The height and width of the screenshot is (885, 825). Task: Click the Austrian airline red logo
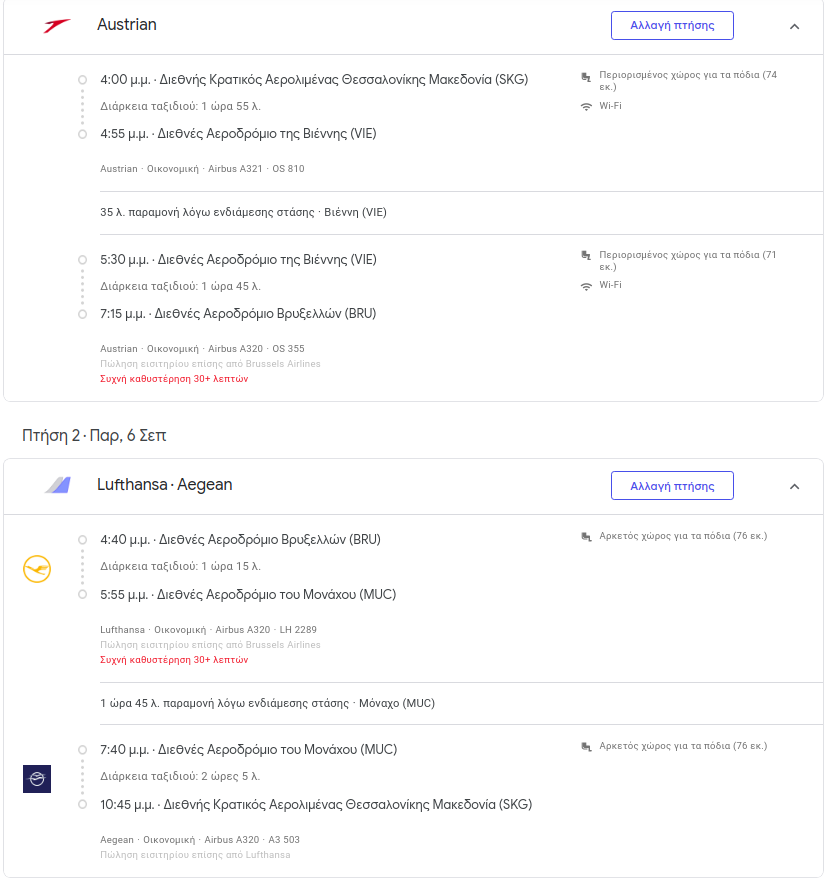click(57, 25)
